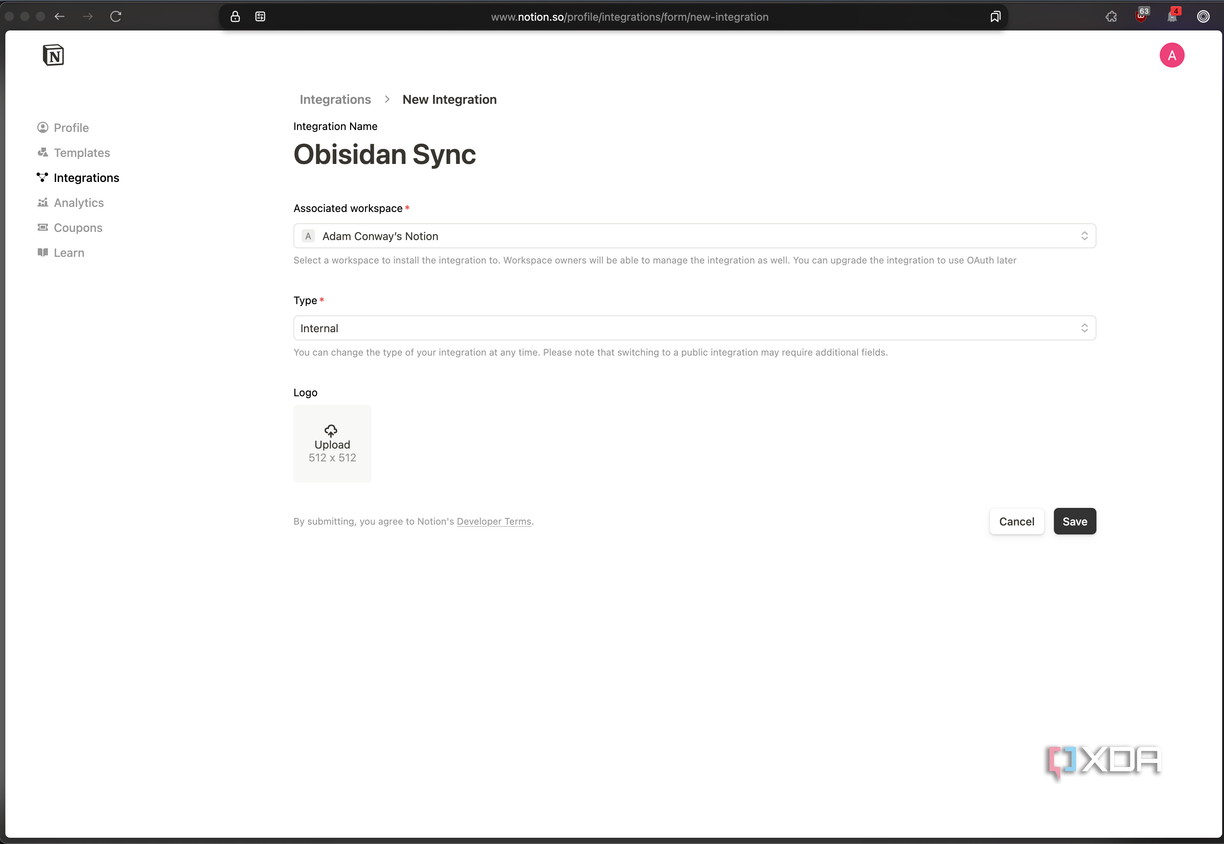Click the Learn book icon
Screen dimensions: 1224x844
43,253
